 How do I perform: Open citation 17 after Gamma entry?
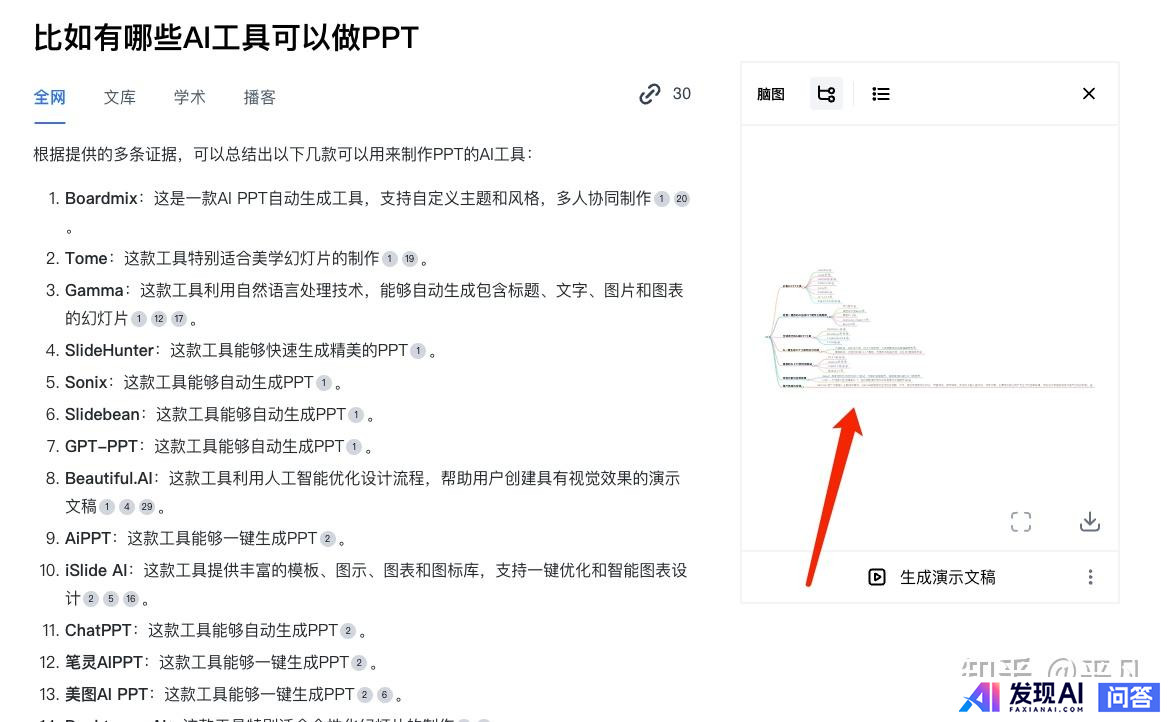(x=178, y=319)
